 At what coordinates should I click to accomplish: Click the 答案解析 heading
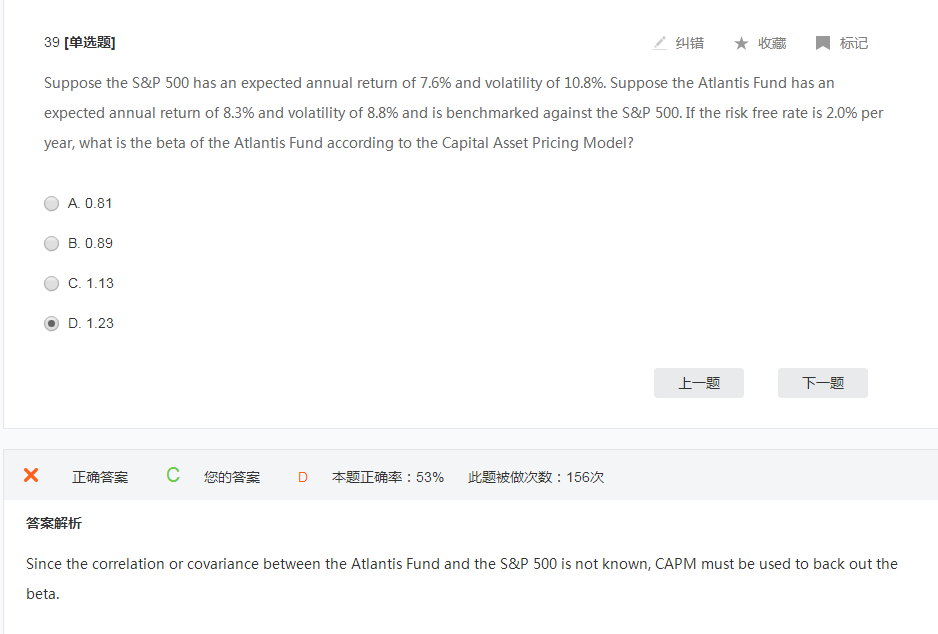click(54, 523)
